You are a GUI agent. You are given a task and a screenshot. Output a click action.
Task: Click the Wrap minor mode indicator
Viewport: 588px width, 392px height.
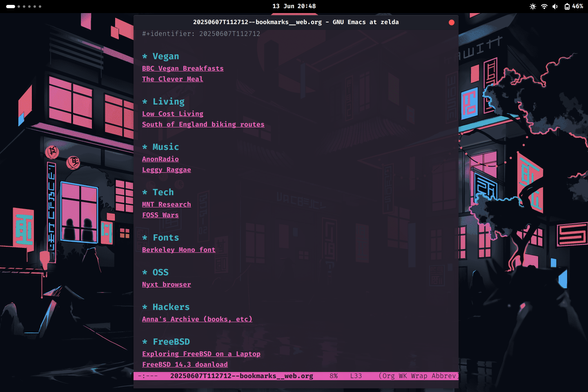419,376
